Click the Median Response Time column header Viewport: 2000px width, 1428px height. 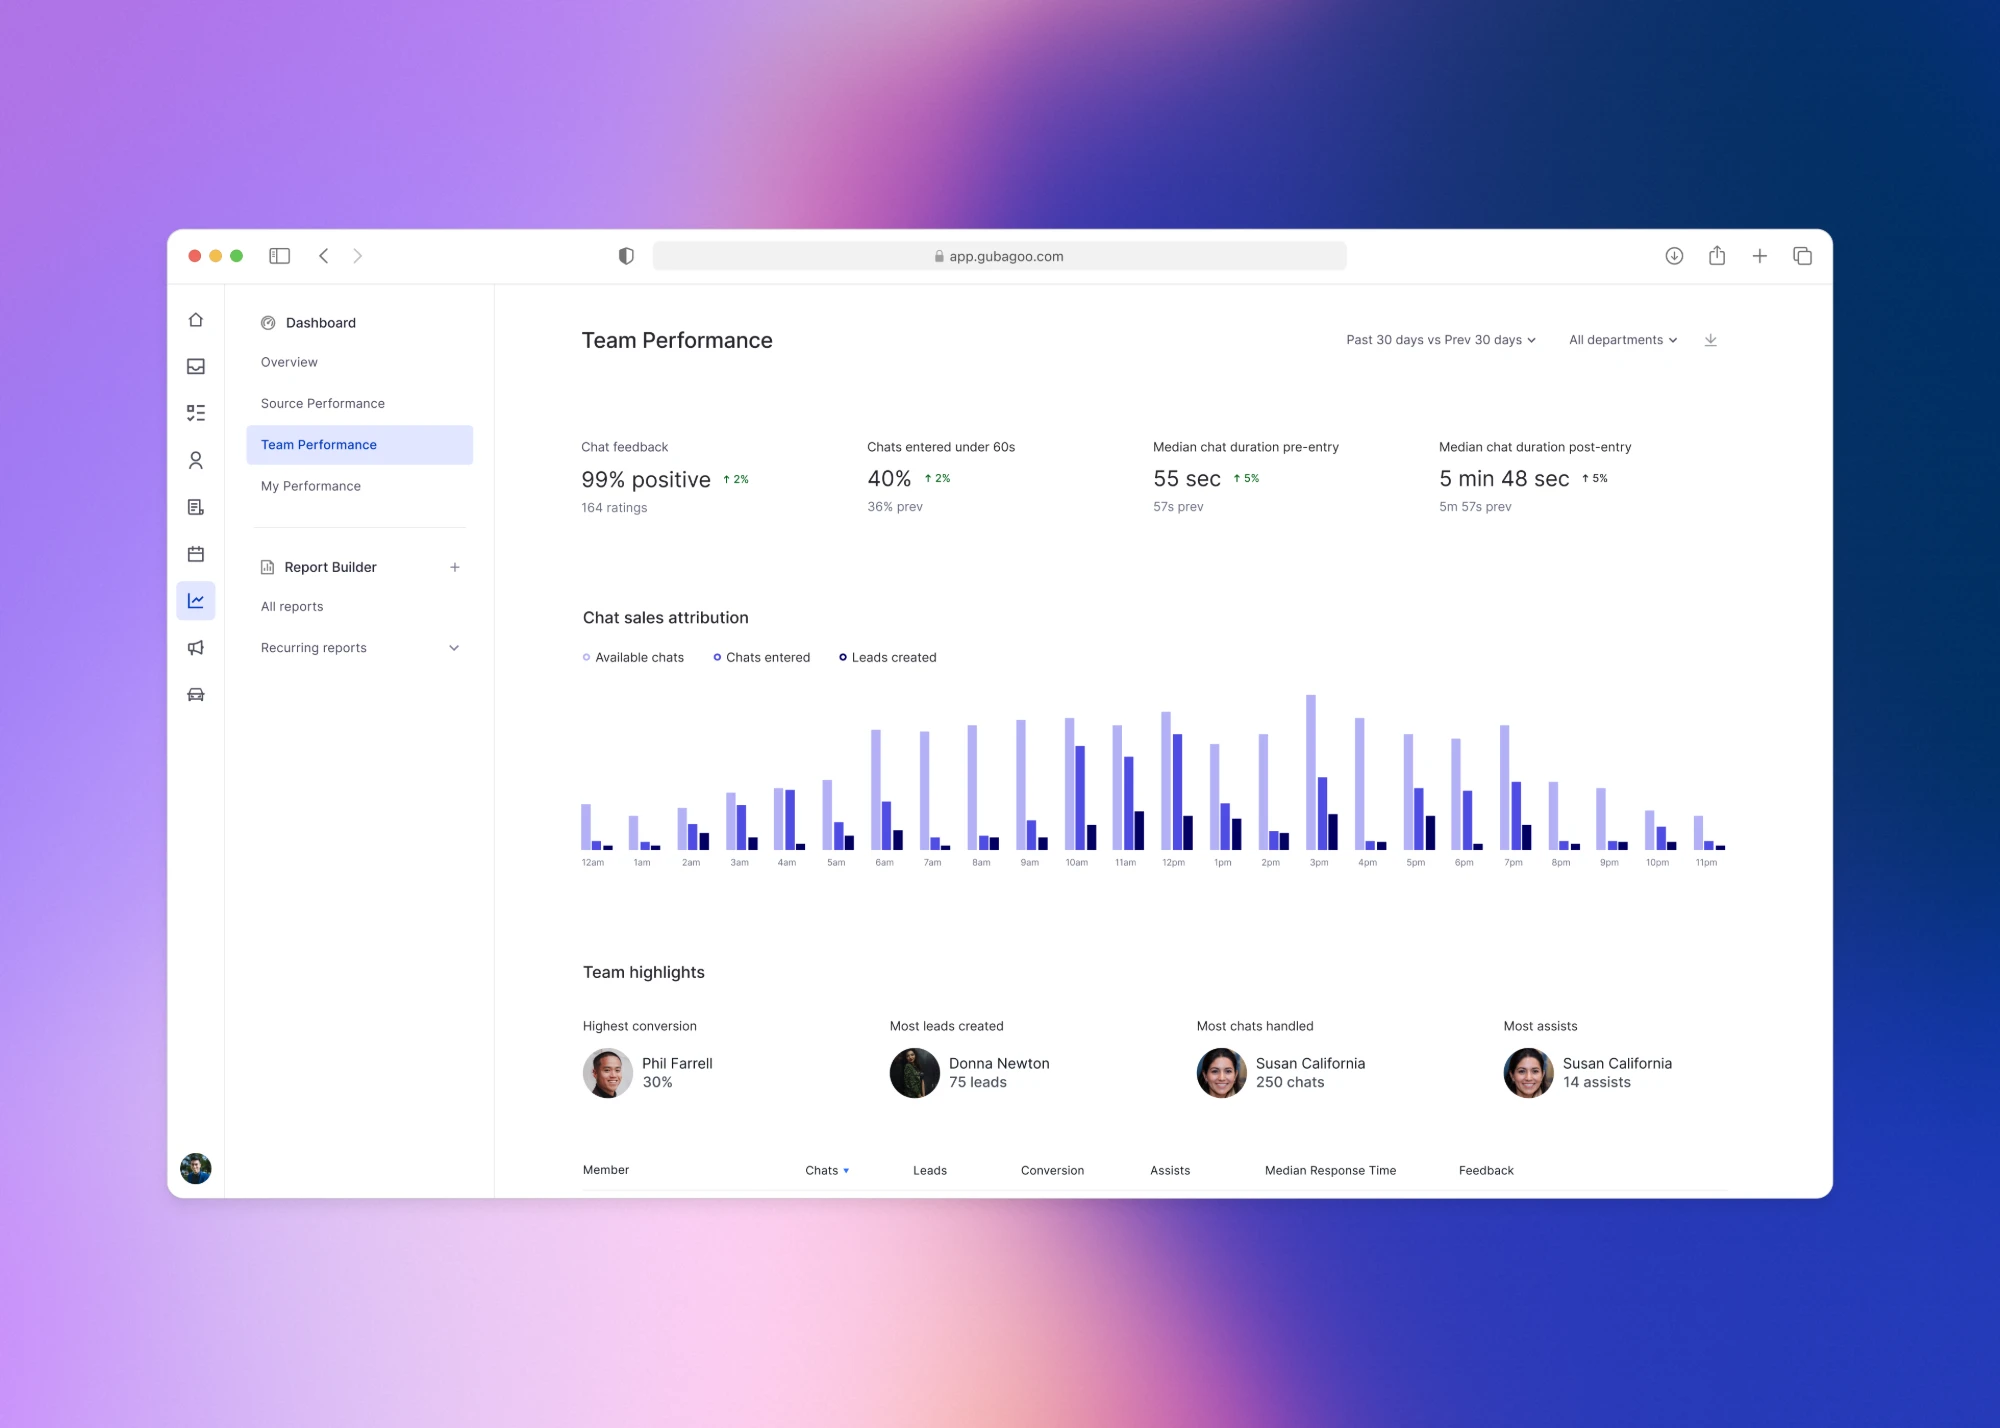1330,1170
